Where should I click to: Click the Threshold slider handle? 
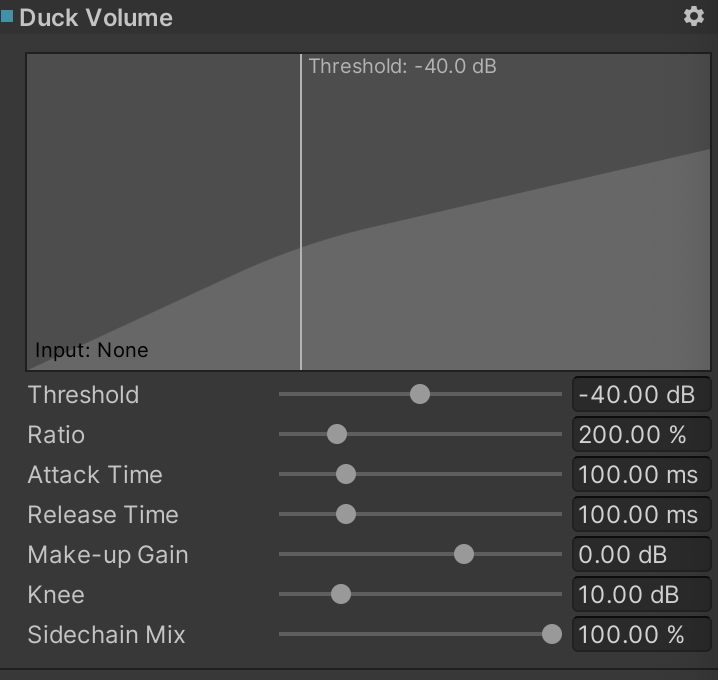coord(419,394)
